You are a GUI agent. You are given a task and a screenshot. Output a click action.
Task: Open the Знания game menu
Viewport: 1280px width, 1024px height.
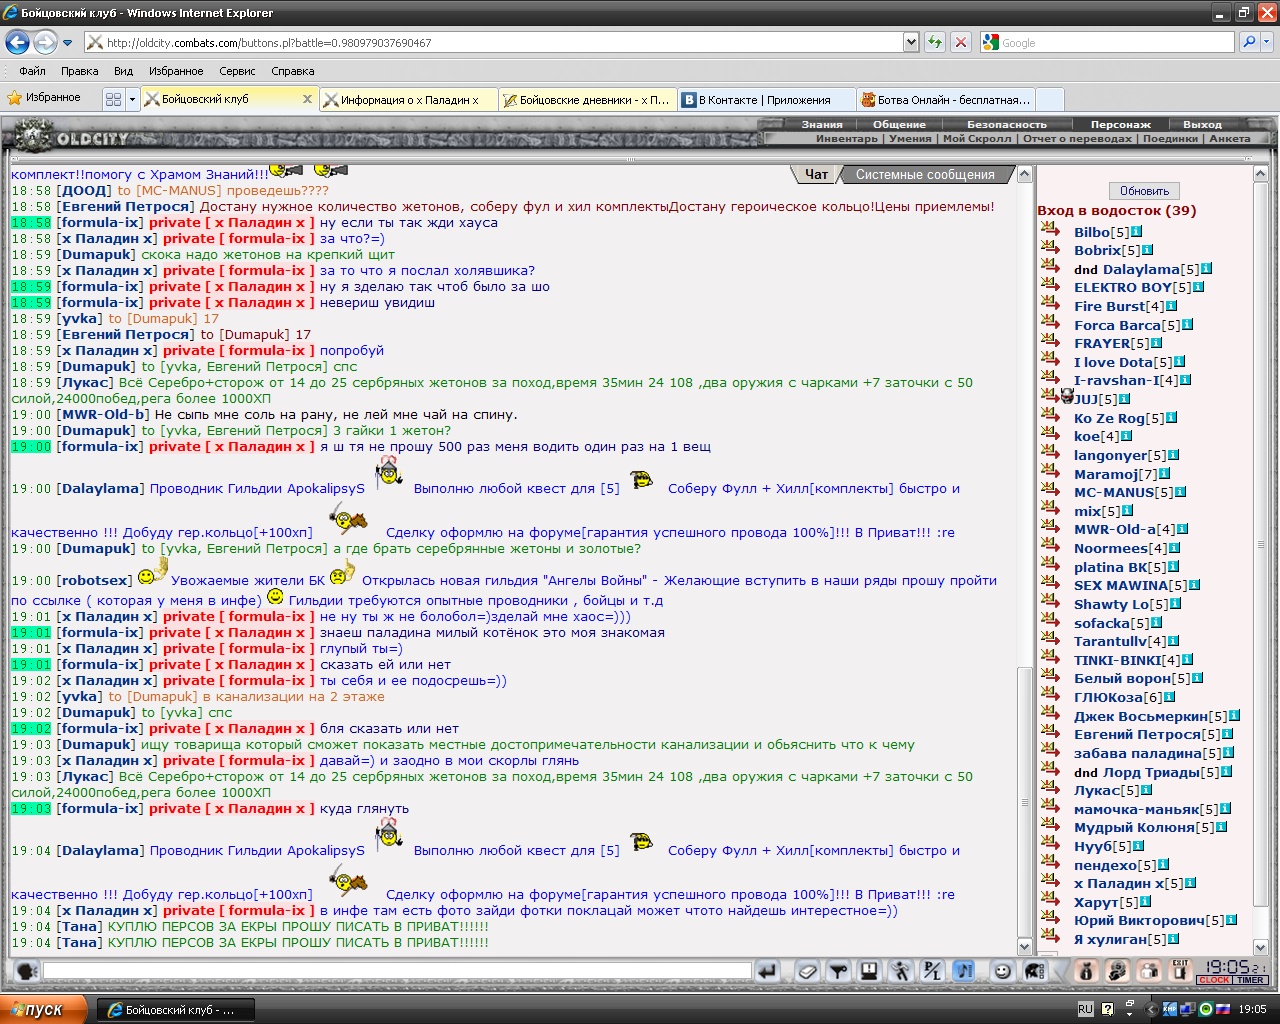coord(822,125)
